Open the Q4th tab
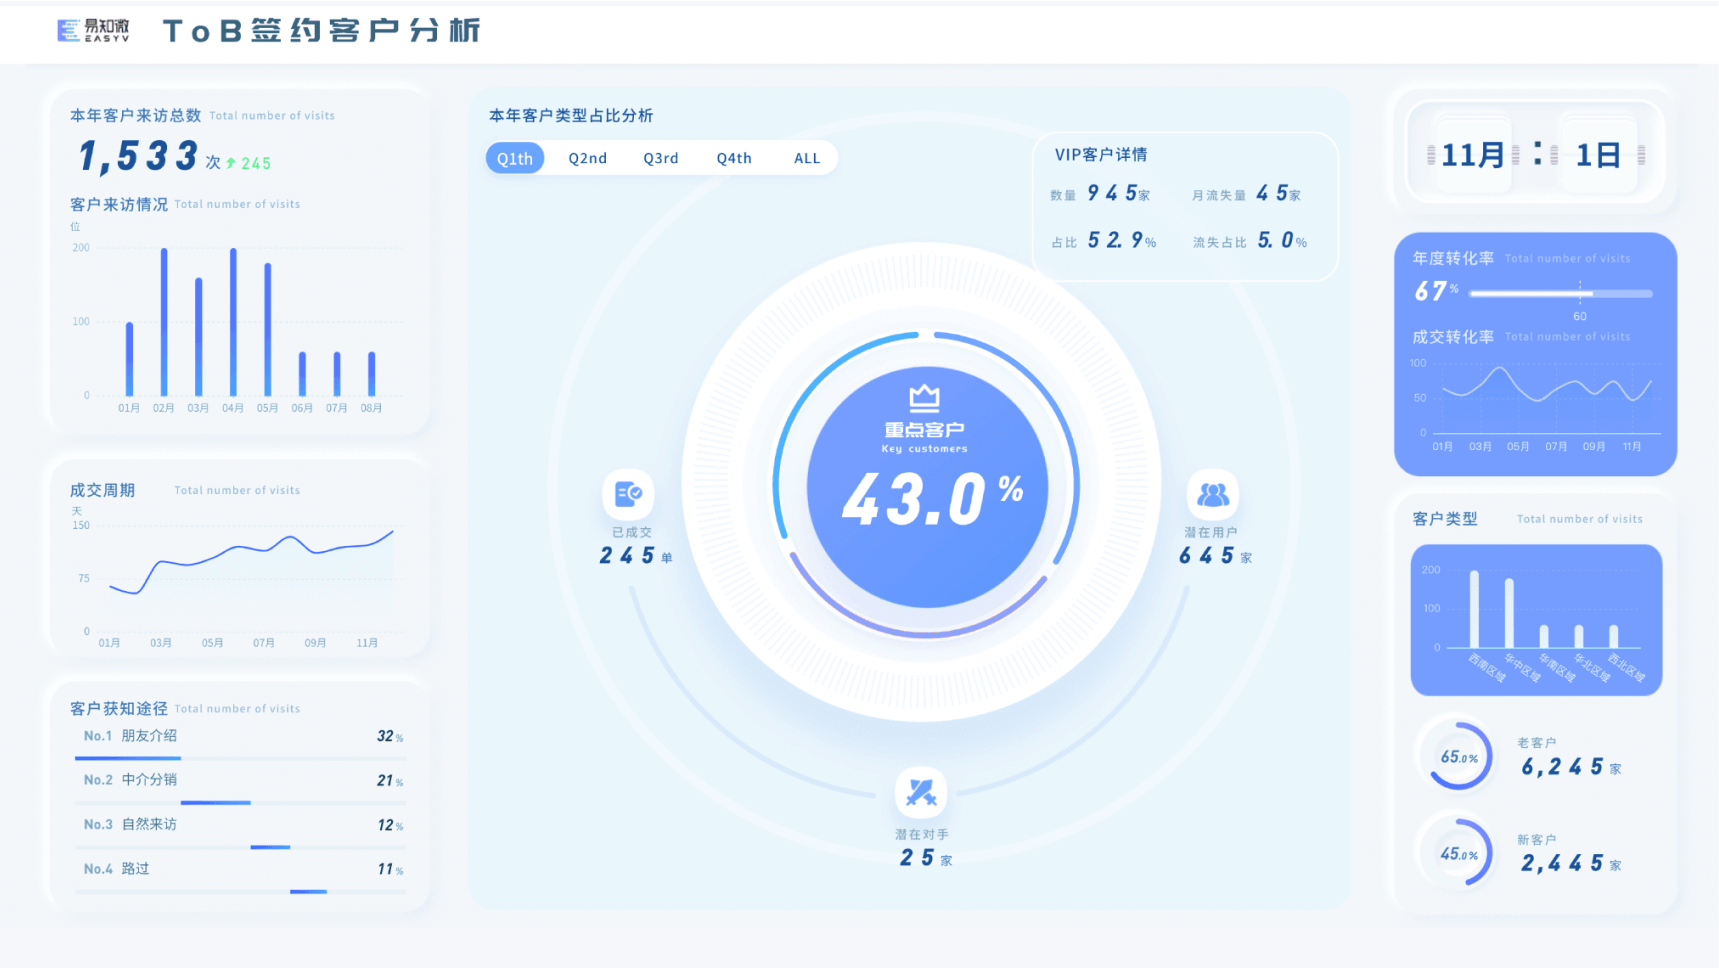This screenshot has height=968, width=1719. (734, 158)
